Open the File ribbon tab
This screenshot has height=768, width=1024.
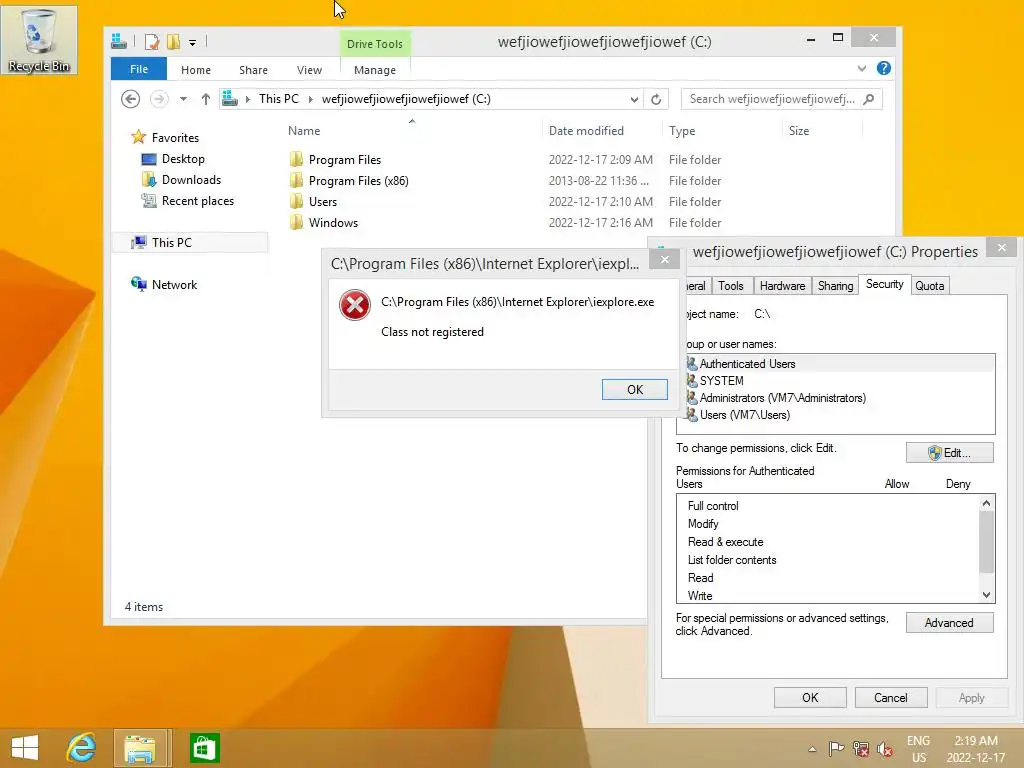138,69
